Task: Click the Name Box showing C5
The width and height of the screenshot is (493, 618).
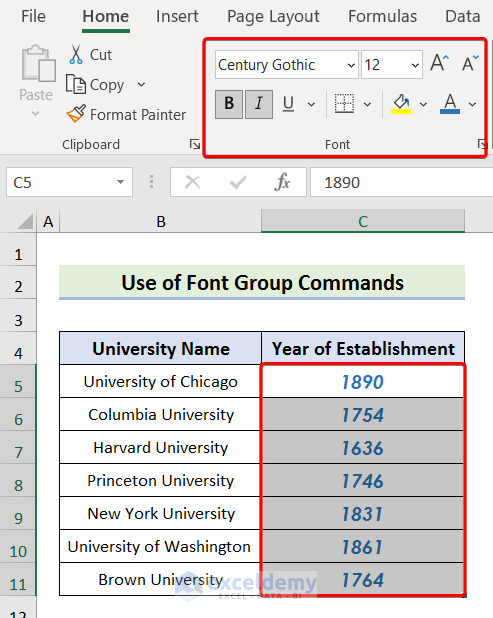Action: click(x=69, y=182)
